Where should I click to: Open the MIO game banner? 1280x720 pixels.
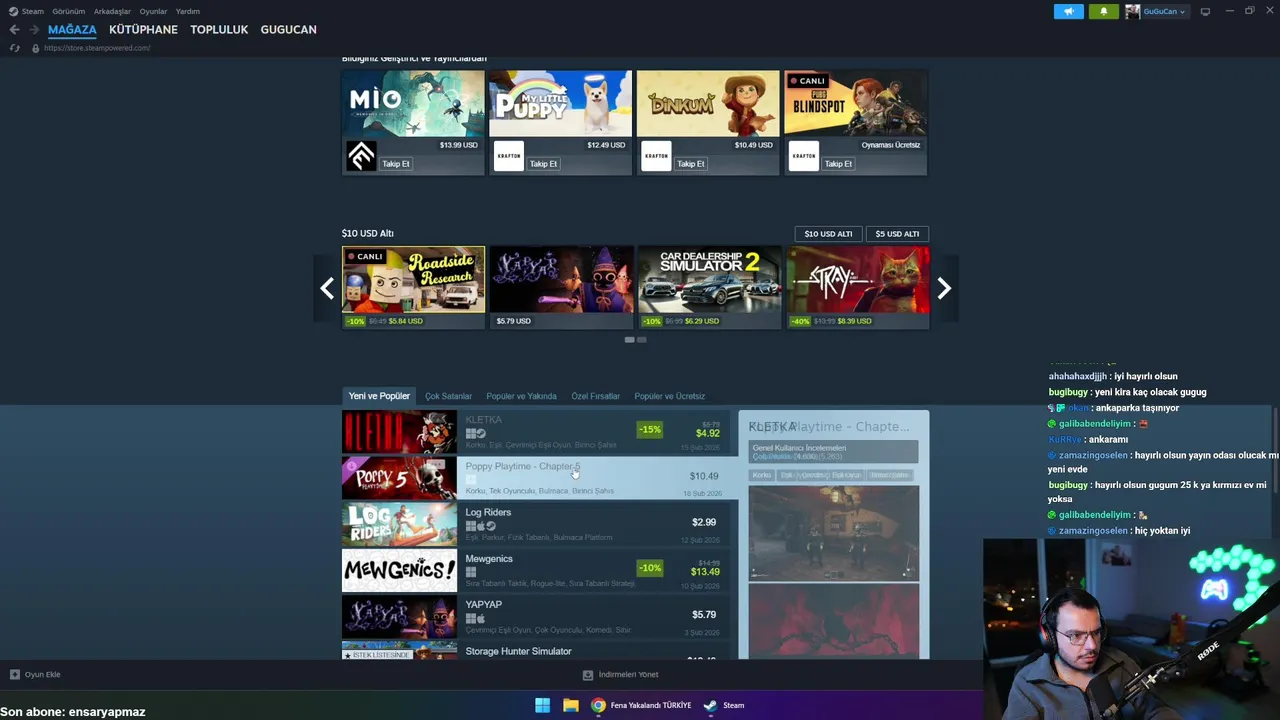point(413,103)
